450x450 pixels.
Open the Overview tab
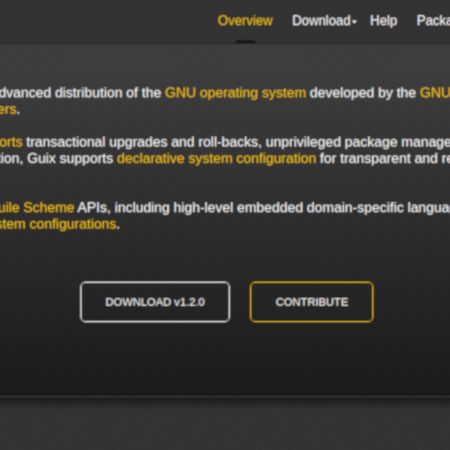tap(245, 21)
